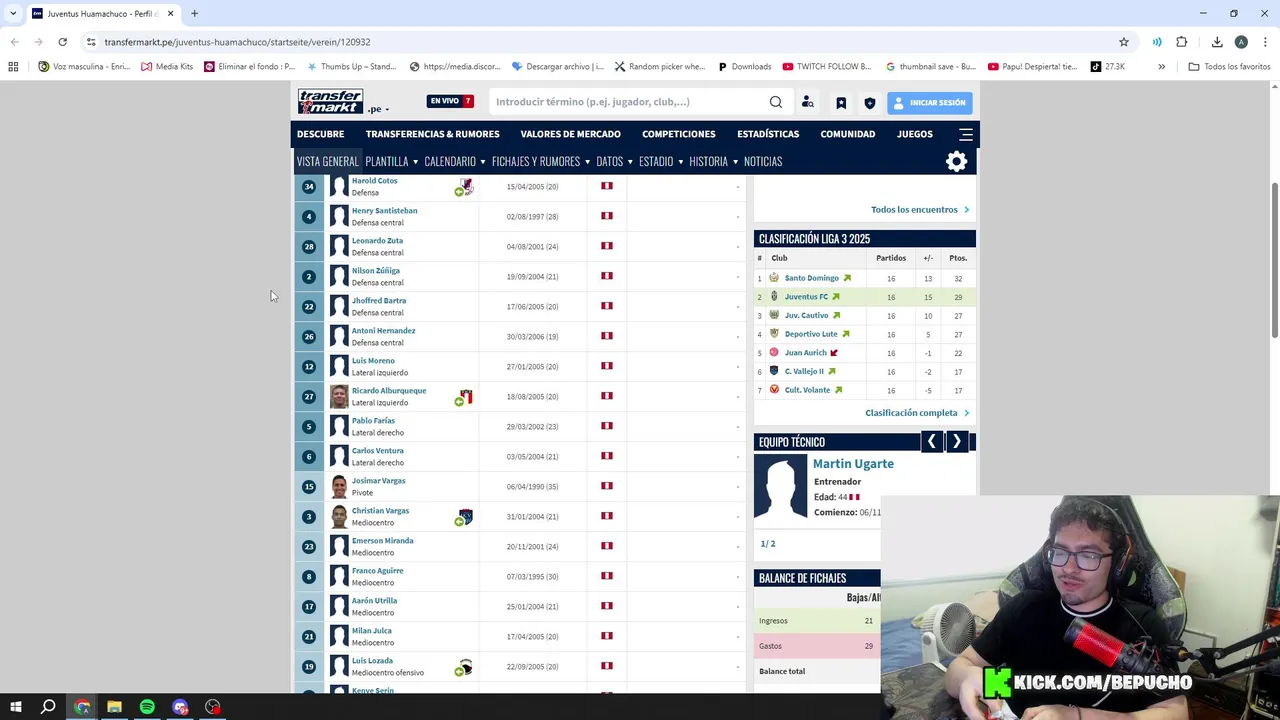Open DESCUBRE menu

[x=320, y=134]
